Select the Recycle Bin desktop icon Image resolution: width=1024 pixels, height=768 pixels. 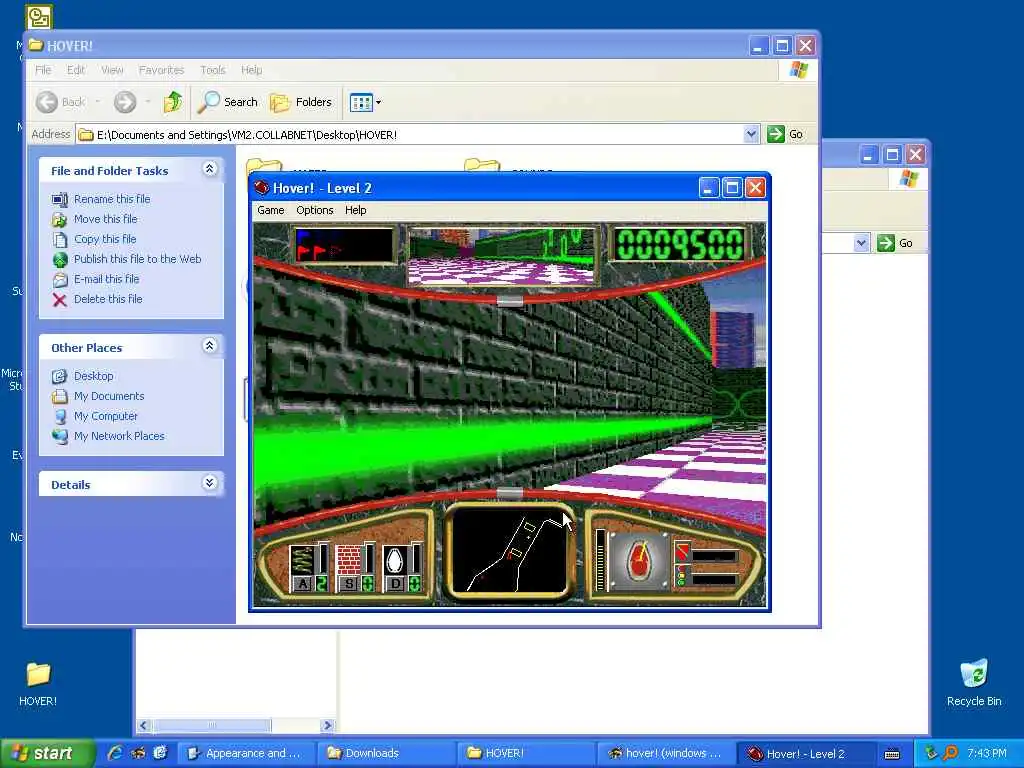pos(974,683)
